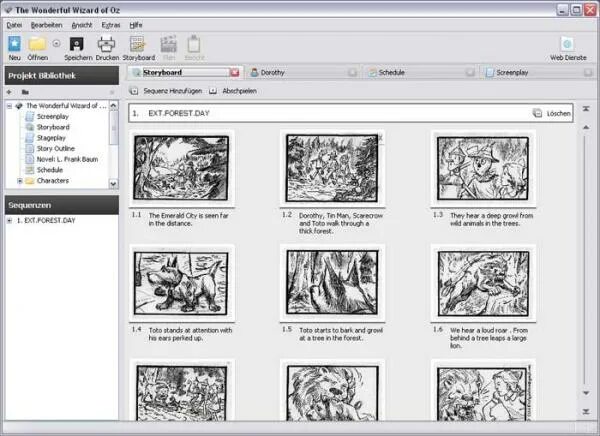Close the Storyboard tab with red X
Image resolution: width=600 pixels, height=436 pixels.
point(235,72)
